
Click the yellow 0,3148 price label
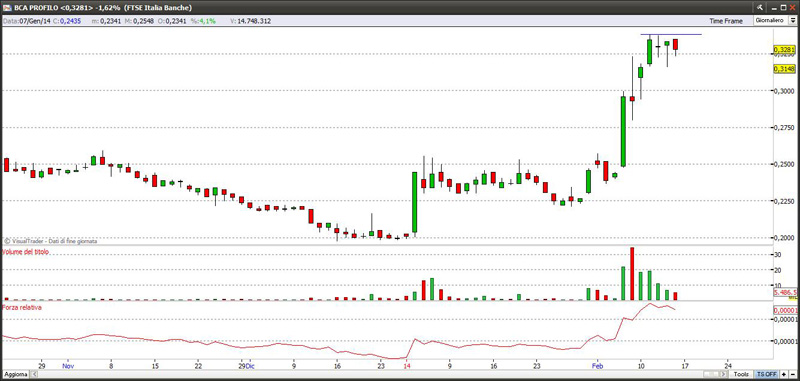784,68
